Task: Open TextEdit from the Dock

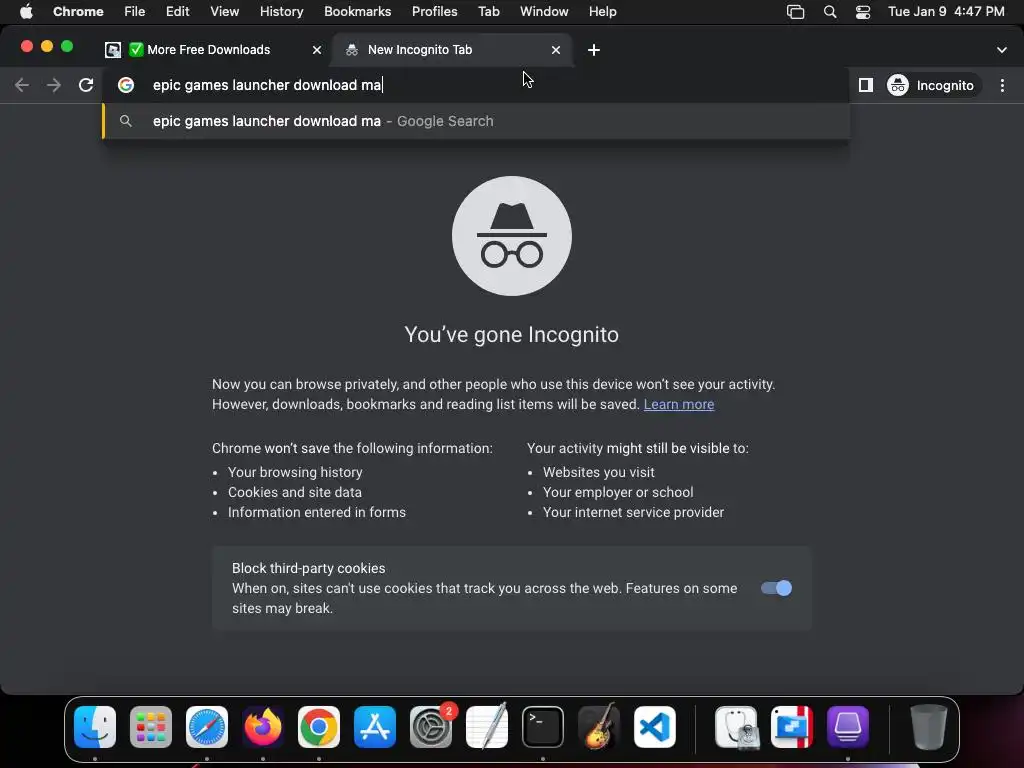Action: tap(487, 727)
